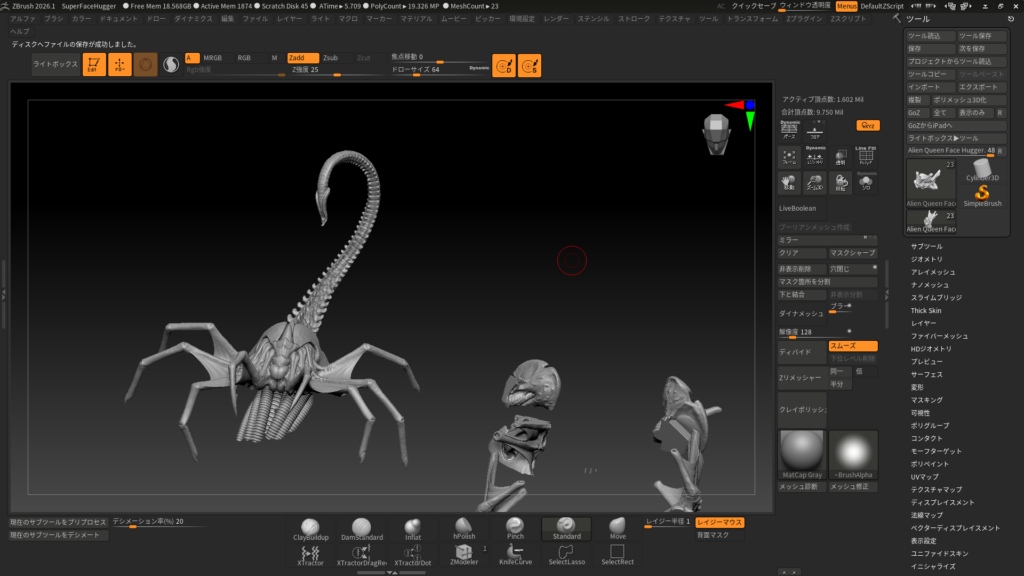
Task: Select the ClayBuildup brush
Action: click(x=310, y=529)
